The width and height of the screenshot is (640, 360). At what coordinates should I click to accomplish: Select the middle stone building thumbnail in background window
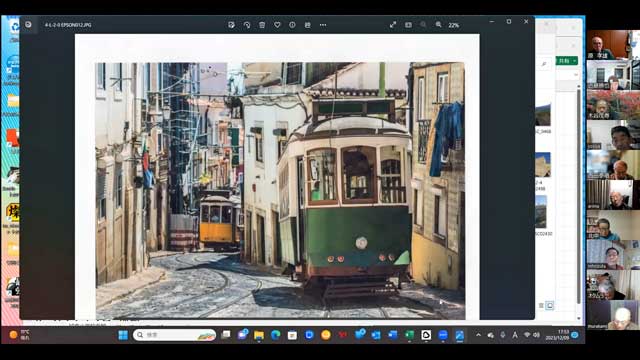tap(543, 164)
